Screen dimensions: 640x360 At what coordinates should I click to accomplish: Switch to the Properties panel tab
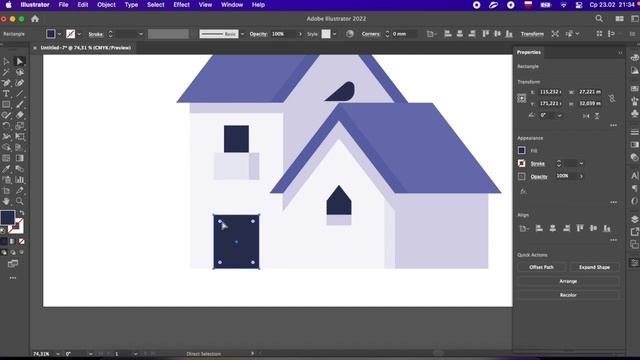[x=529, y=52]
